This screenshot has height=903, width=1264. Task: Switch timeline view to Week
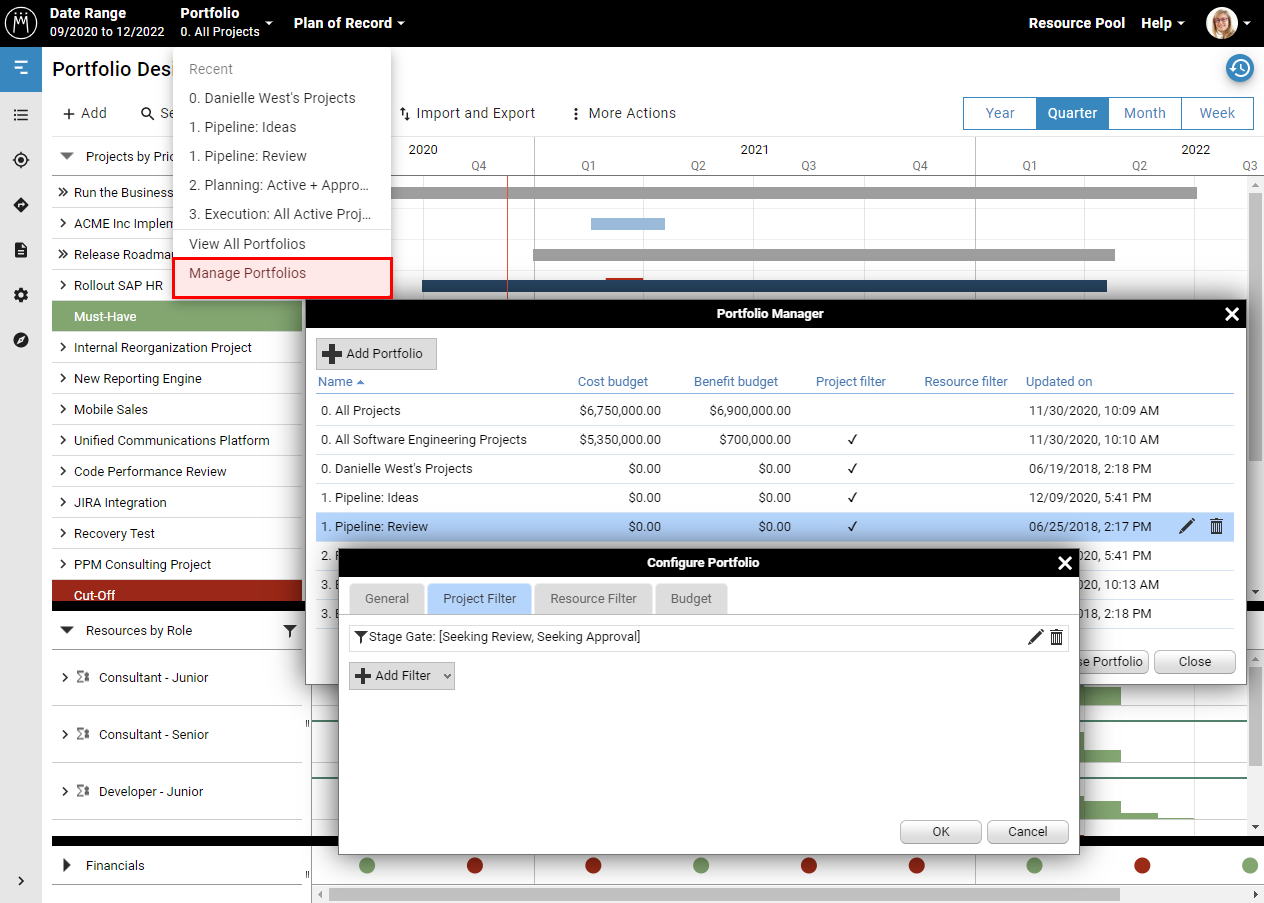(x=1217, y=113)
